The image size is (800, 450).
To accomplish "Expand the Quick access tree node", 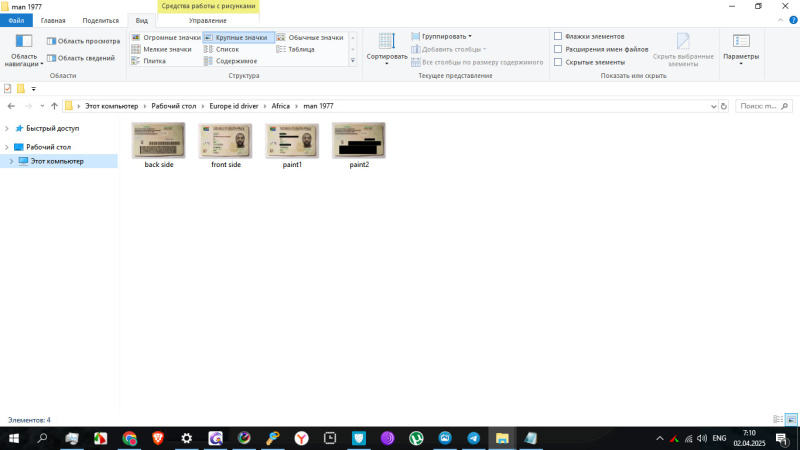I will [x=8, y=128].
